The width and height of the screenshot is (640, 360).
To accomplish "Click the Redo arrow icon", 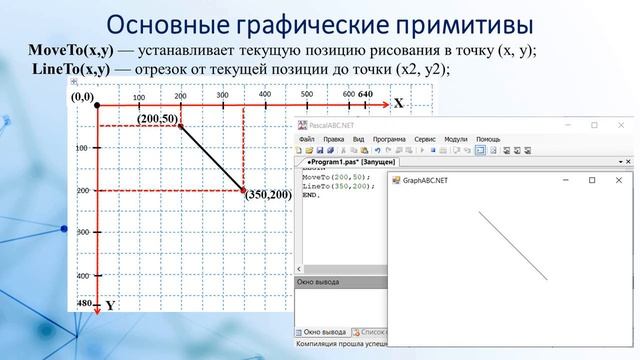I will [388, 151].
